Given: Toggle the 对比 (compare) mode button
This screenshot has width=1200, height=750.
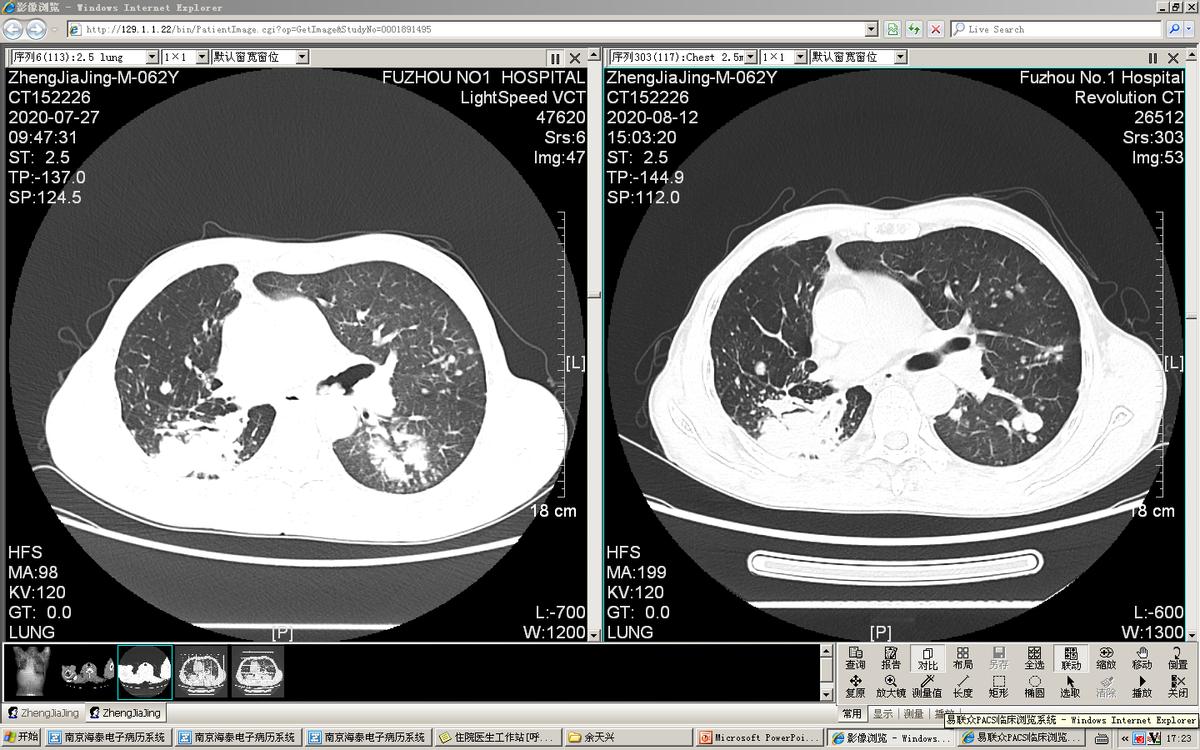Looking at the screenshot, I should [928, 657].
